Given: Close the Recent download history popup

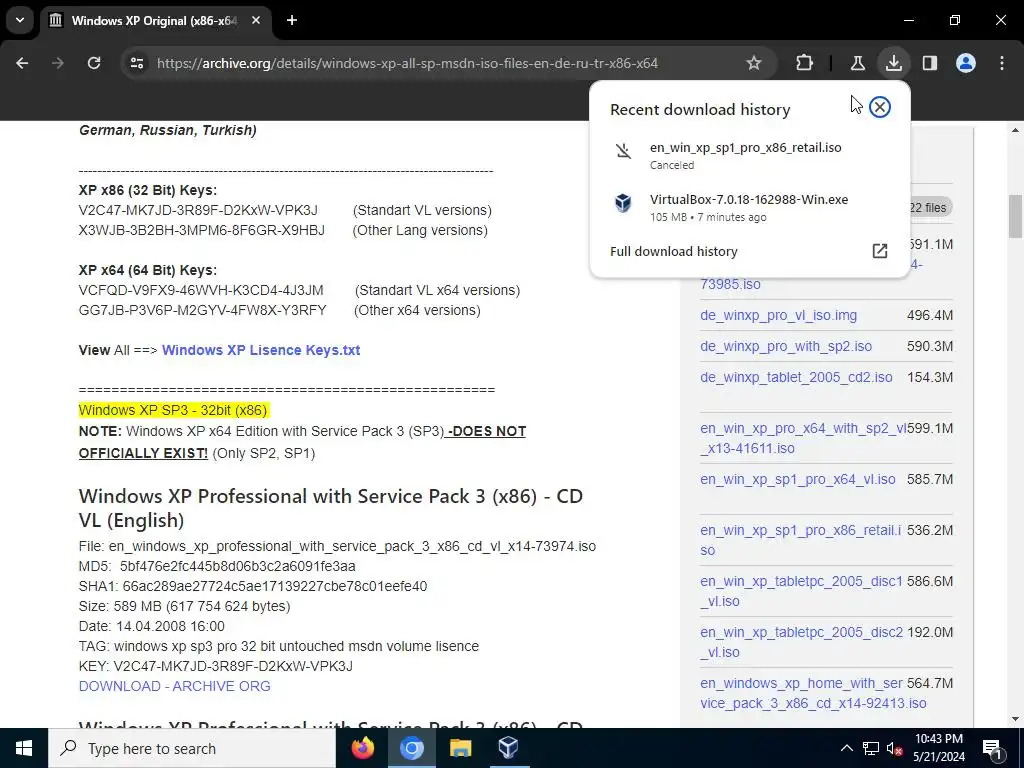Looking at the screenshot, I should tap(880, 107).
